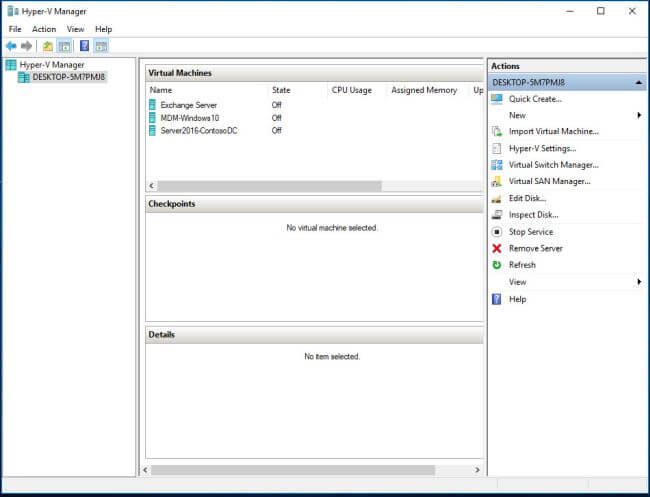
Task: Click the Exchange Server VM icon
Action: click(x=153, y=105)
